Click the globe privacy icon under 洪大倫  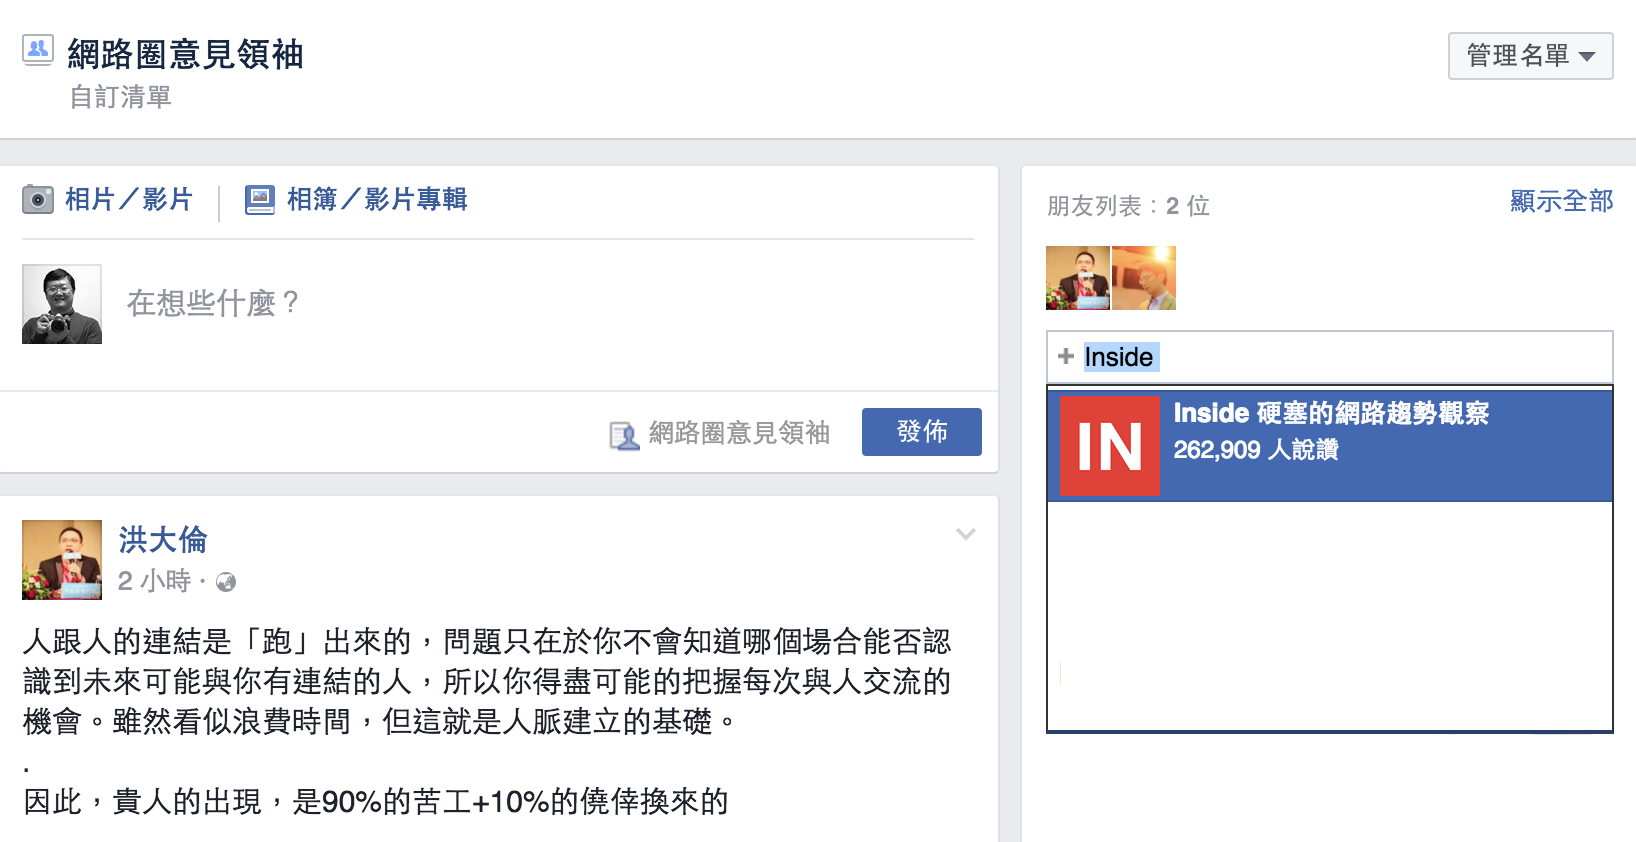pyautogui.click(x=226, y=582)
